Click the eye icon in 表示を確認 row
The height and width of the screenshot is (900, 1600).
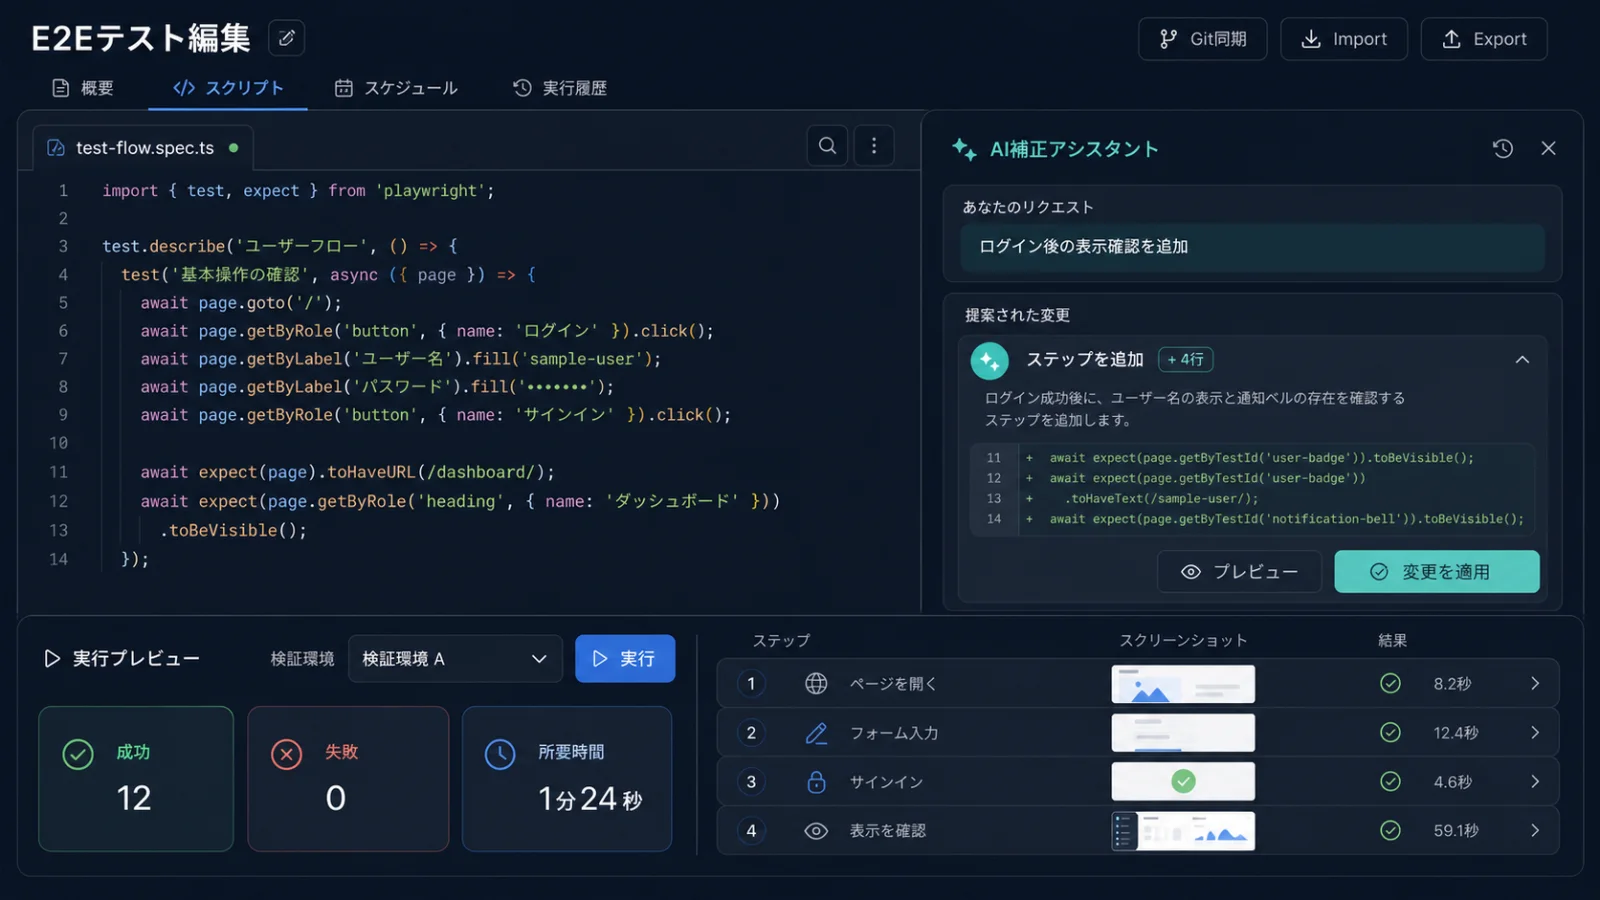coord(816,831)
